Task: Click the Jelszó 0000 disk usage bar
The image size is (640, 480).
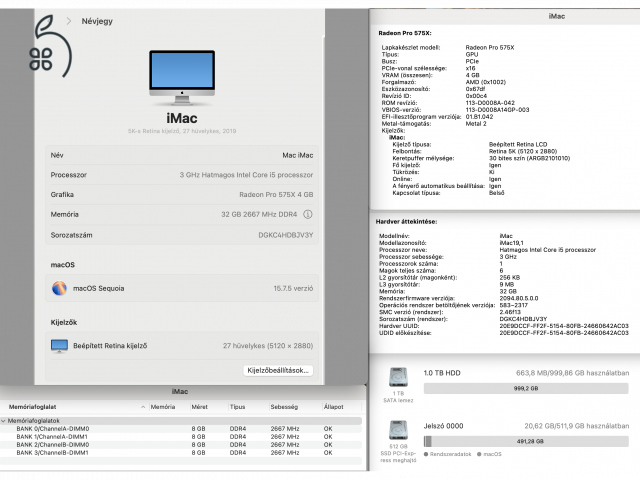Action: (x=526, y=441)
